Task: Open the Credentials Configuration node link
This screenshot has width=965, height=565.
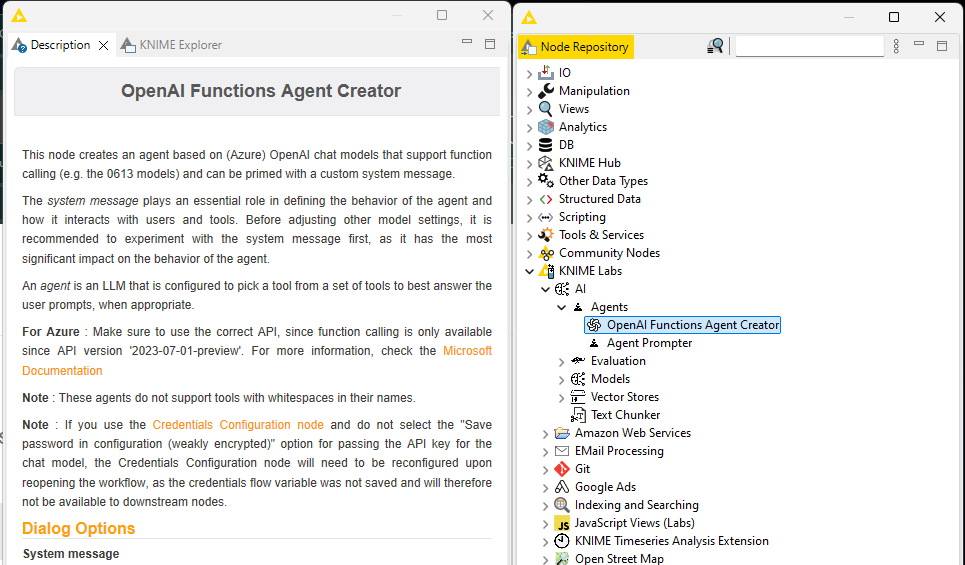Action: 238,425
